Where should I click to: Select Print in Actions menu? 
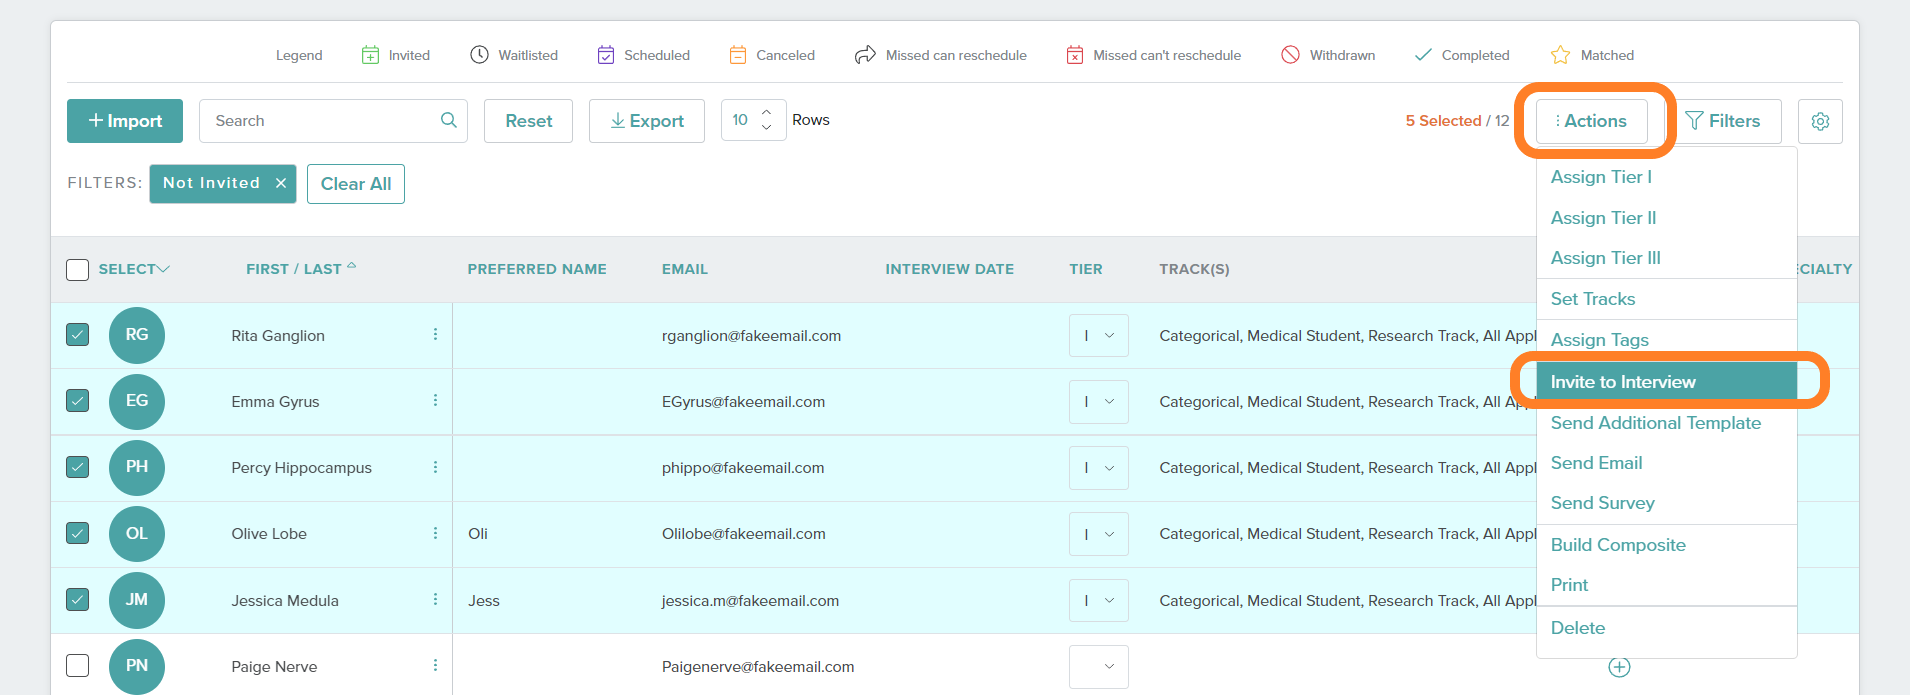click(x=1569, y=585)
